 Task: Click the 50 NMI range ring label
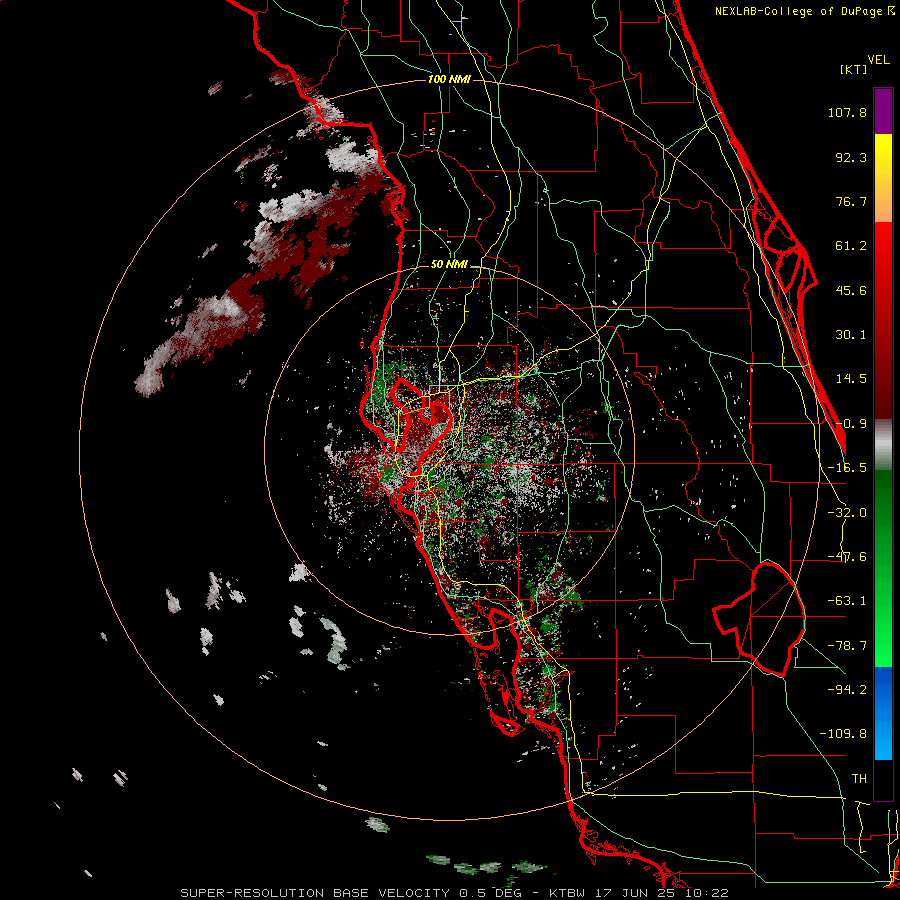[x=449, y=265]
